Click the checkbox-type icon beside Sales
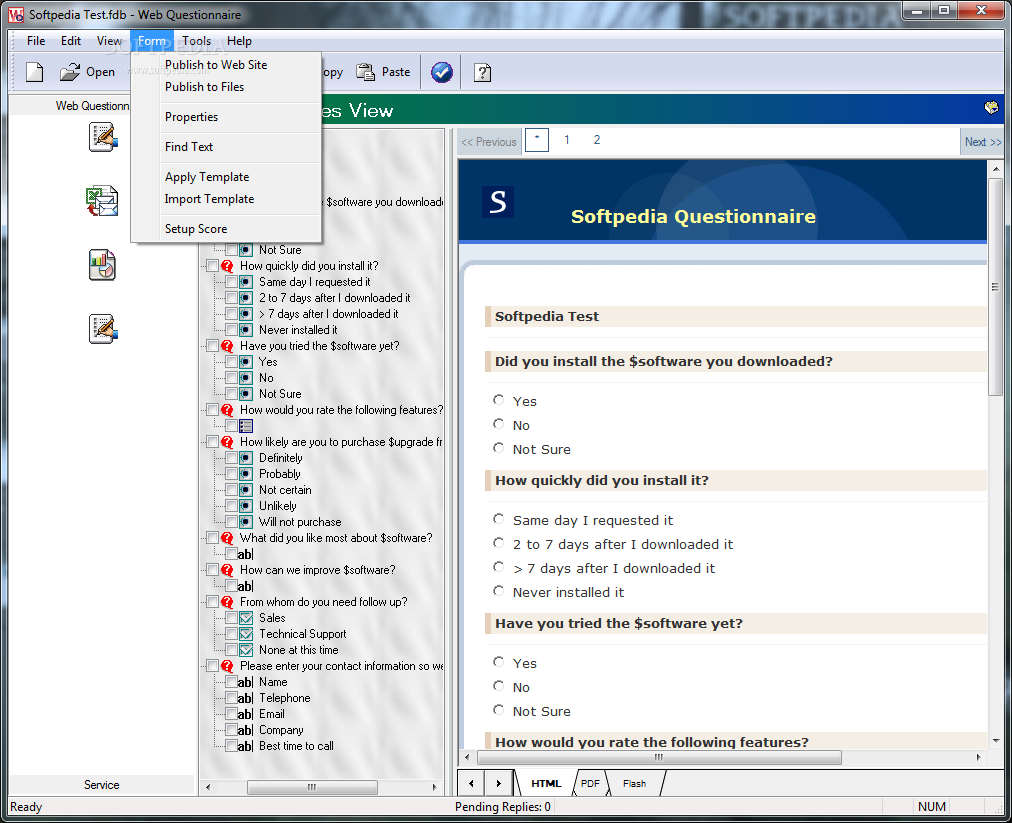 click(246, 618)
